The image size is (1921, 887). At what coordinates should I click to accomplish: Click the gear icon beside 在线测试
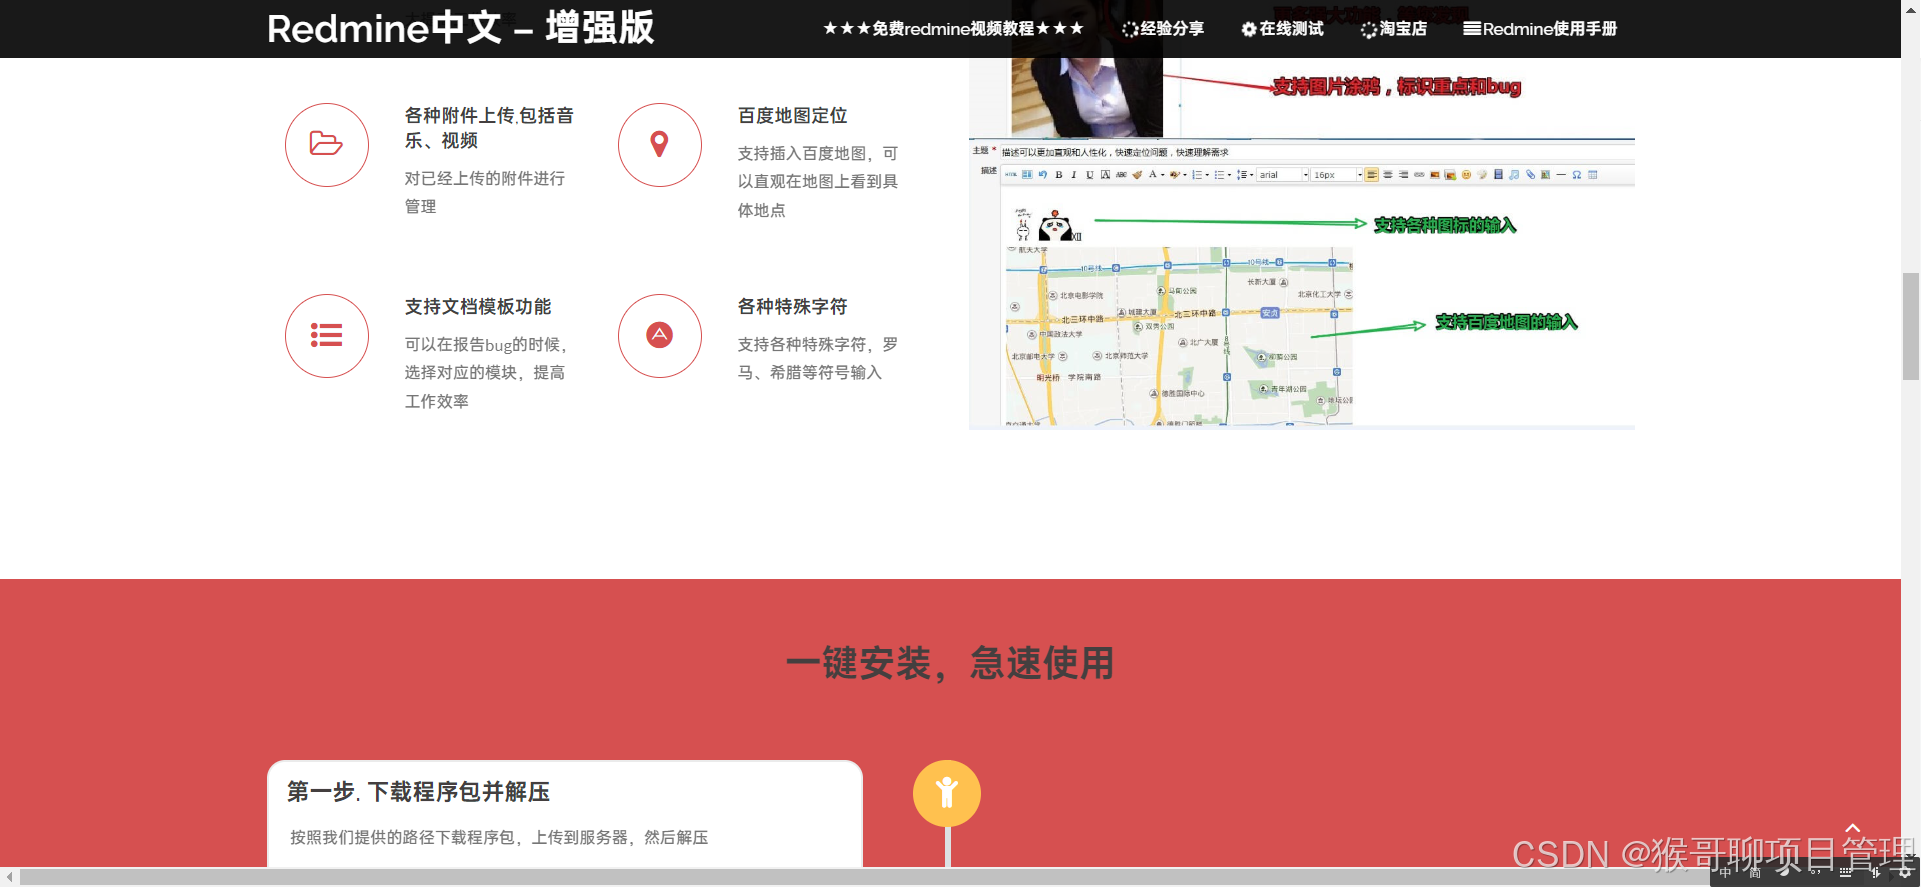pos(1249,29)
